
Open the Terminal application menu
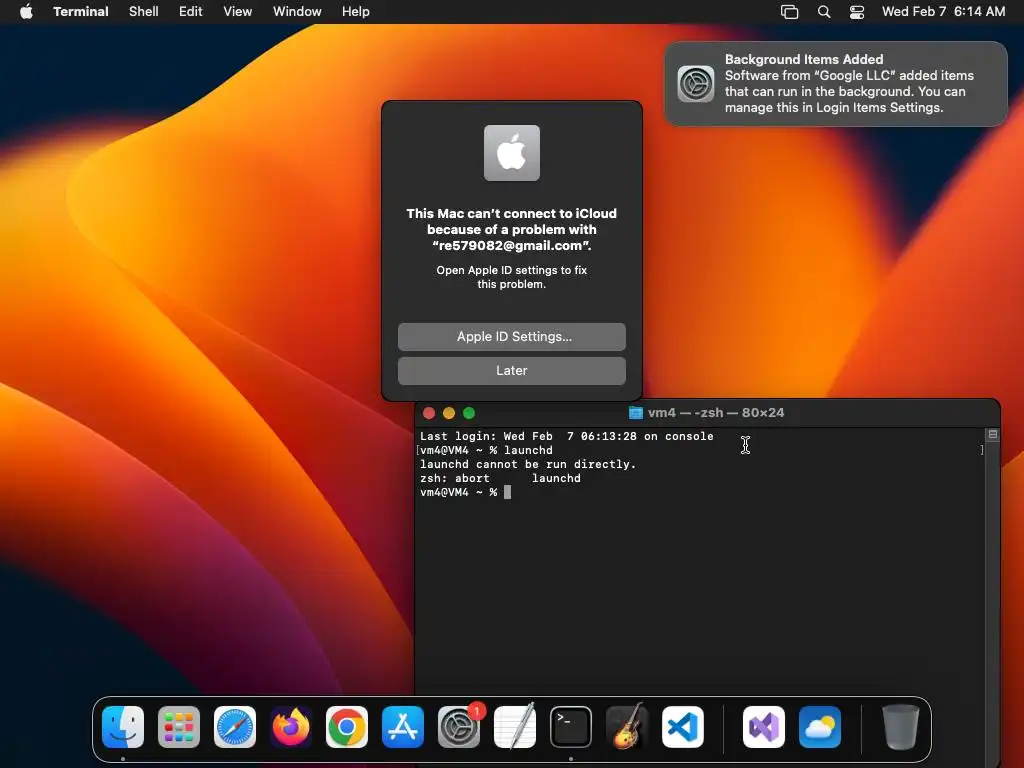[81, 12]
